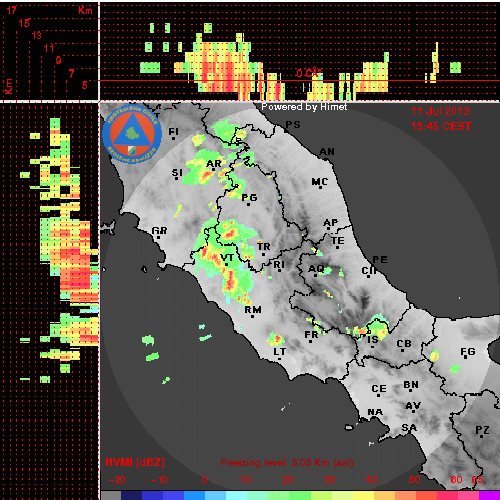The image size is (500, 500).
Task: Click the PS city label on map
Action: (293, 125)
